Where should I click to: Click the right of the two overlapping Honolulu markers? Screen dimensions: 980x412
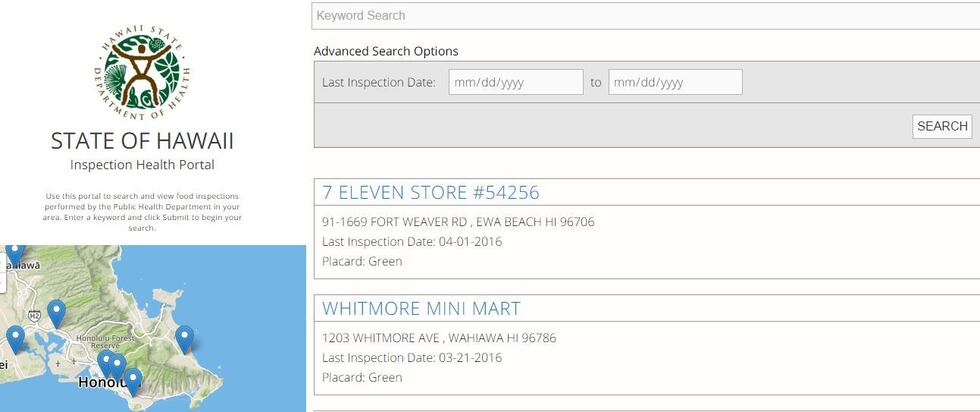pyautogui.click(x=118, y=366)
